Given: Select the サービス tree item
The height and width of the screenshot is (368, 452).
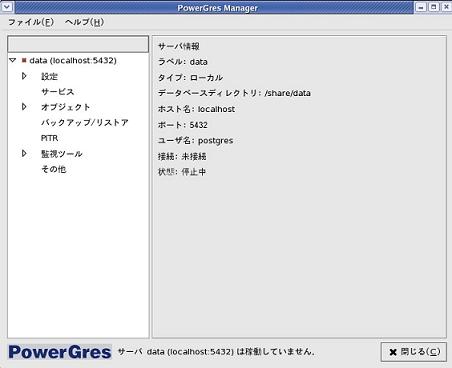Looking at the screenshot, I should point(57,92).
